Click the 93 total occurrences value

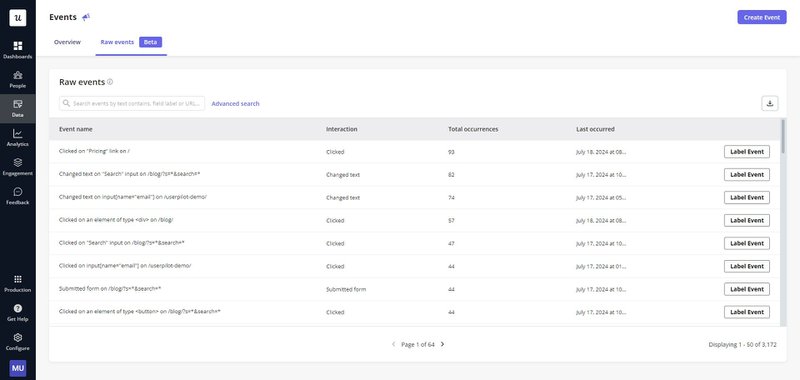coord(451,152)
